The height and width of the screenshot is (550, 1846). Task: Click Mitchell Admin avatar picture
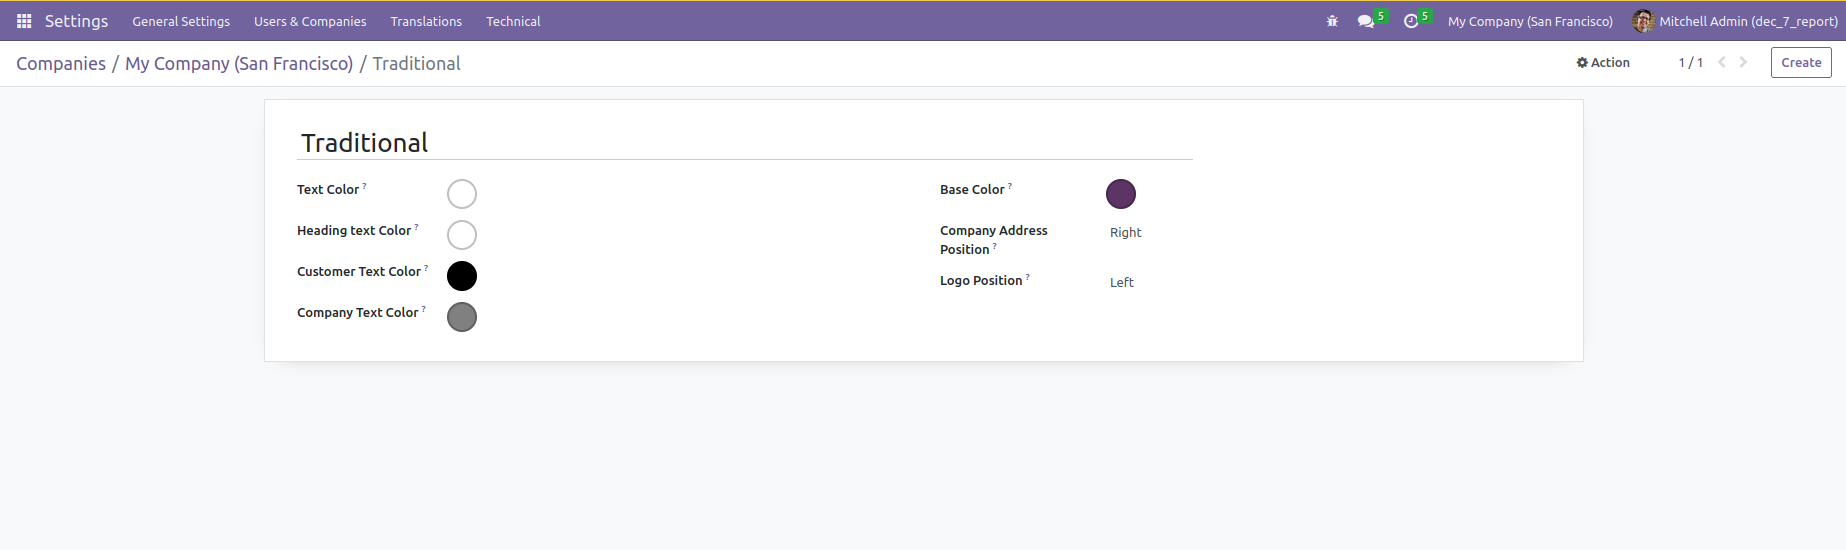(1643, 21)
